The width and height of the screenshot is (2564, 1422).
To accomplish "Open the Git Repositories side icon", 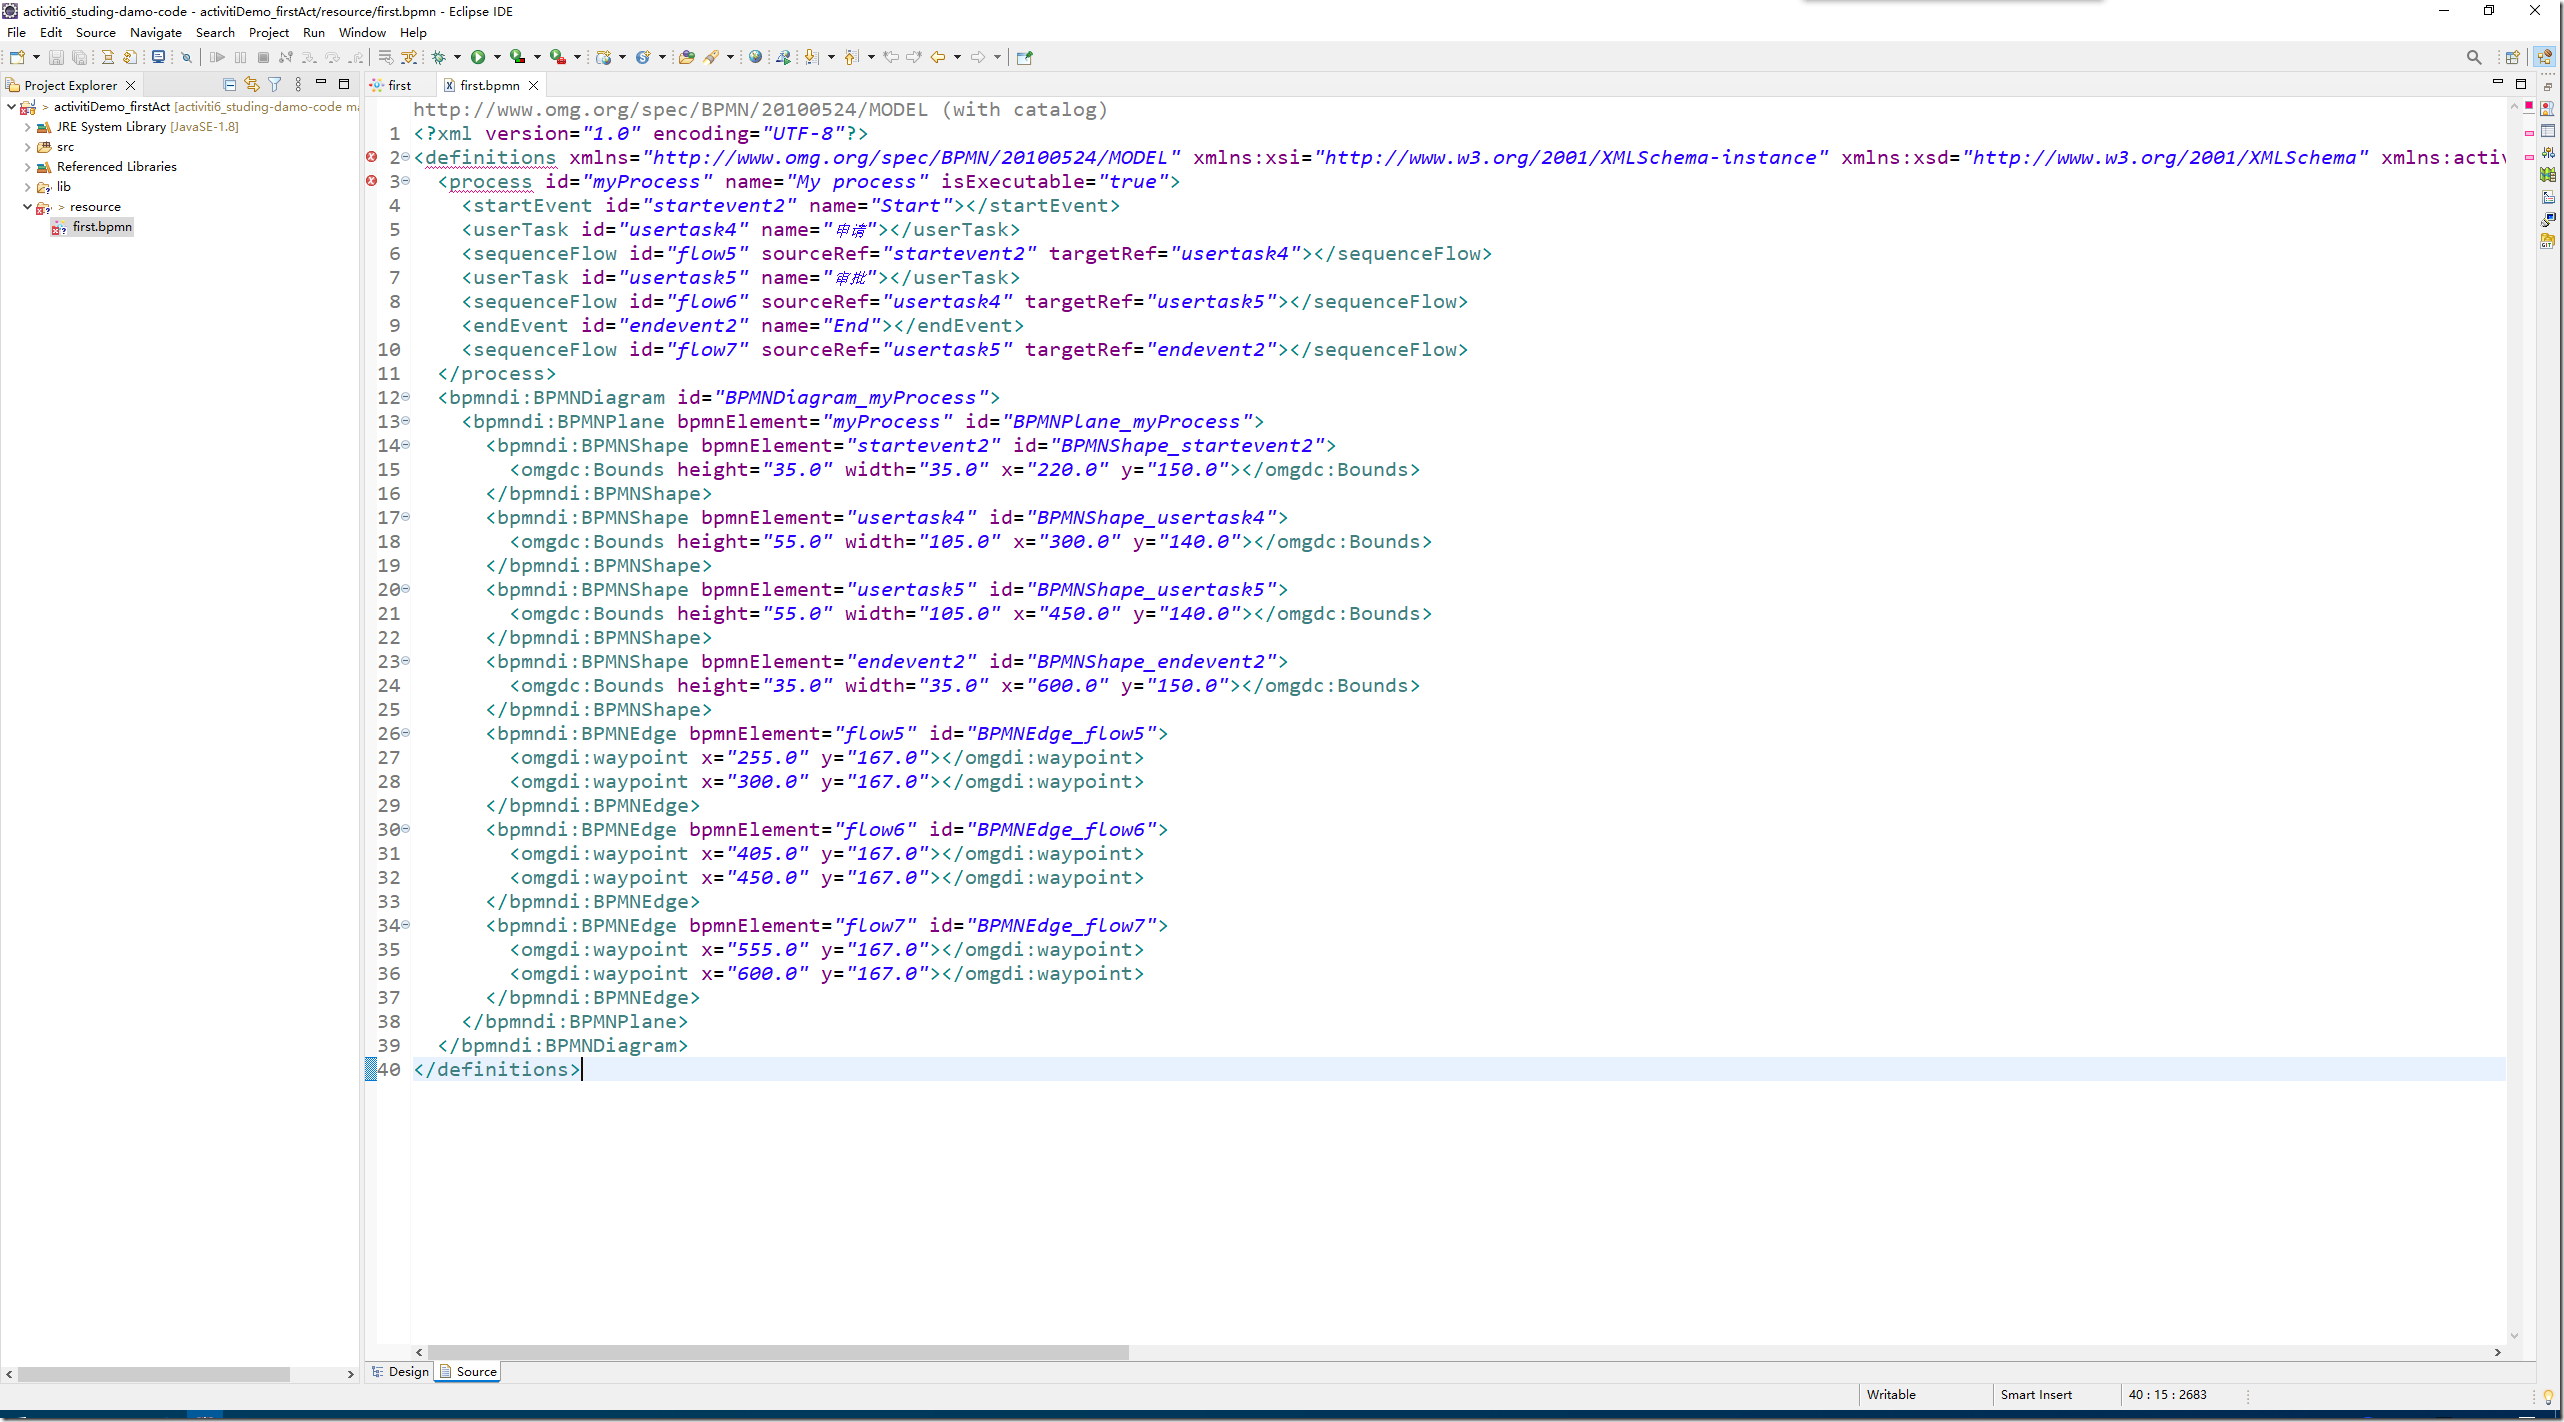I will pyautogui.click(x=2547, y=241).
